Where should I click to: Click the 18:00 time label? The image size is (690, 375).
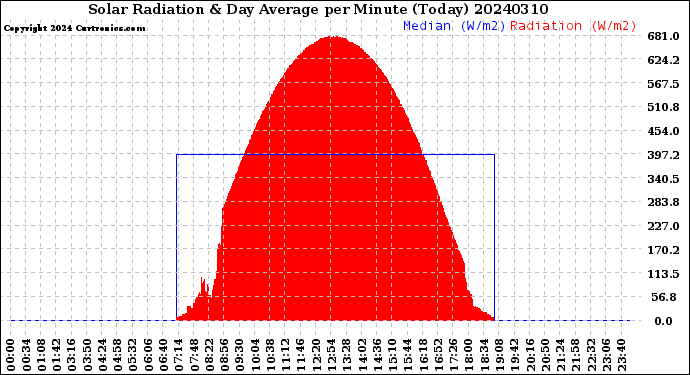pyautogui.click(x=469, y=355)
